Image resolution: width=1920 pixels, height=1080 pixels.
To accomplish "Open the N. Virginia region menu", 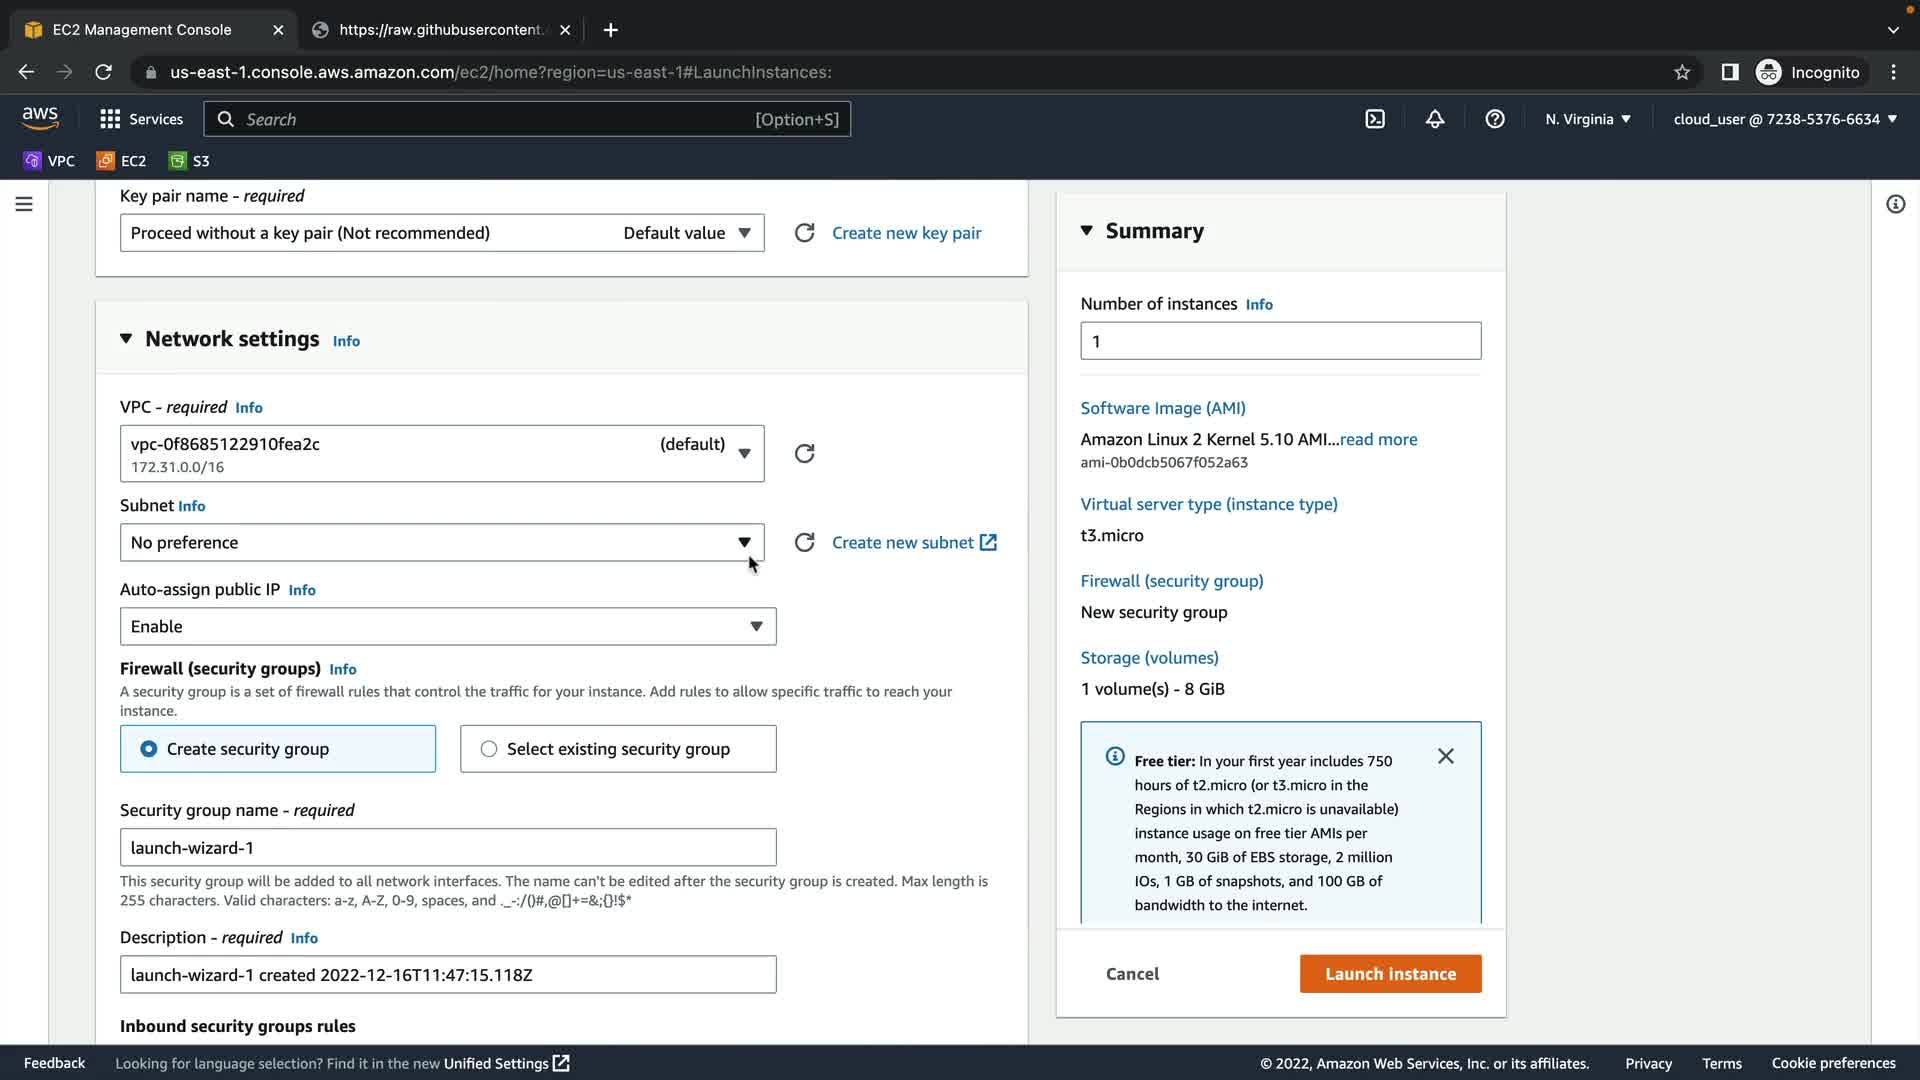I will click(1587, 119).
